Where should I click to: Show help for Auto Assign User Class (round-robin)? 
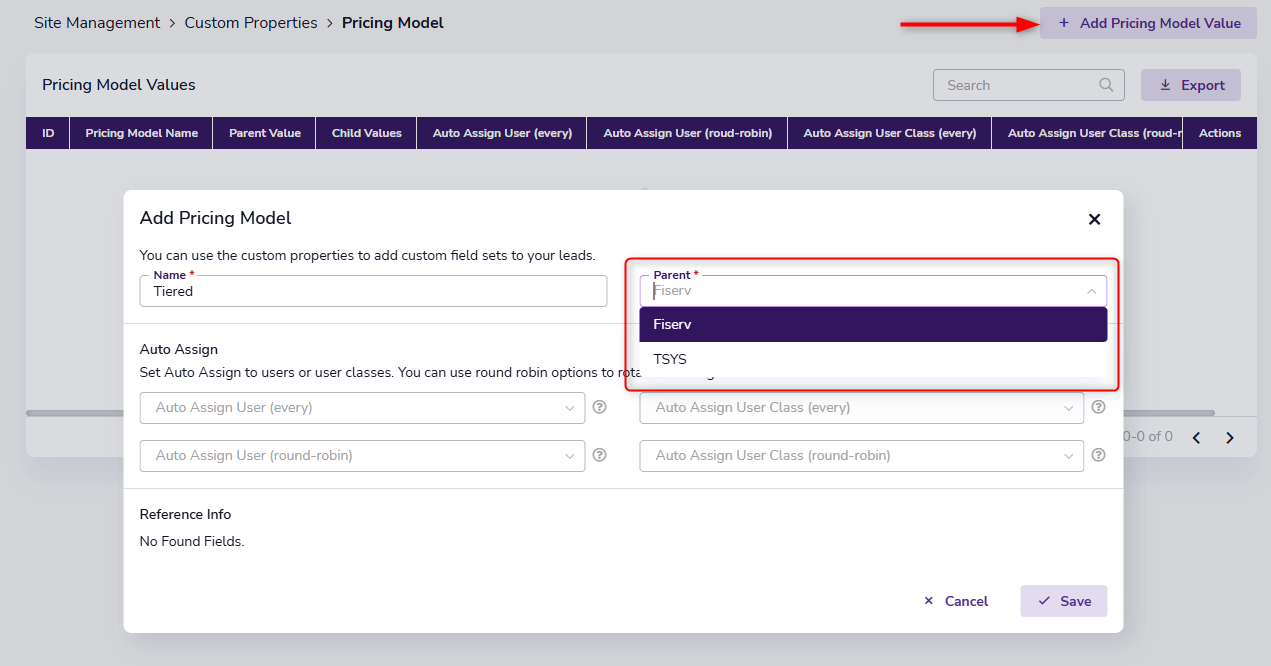pos(1098,455)
